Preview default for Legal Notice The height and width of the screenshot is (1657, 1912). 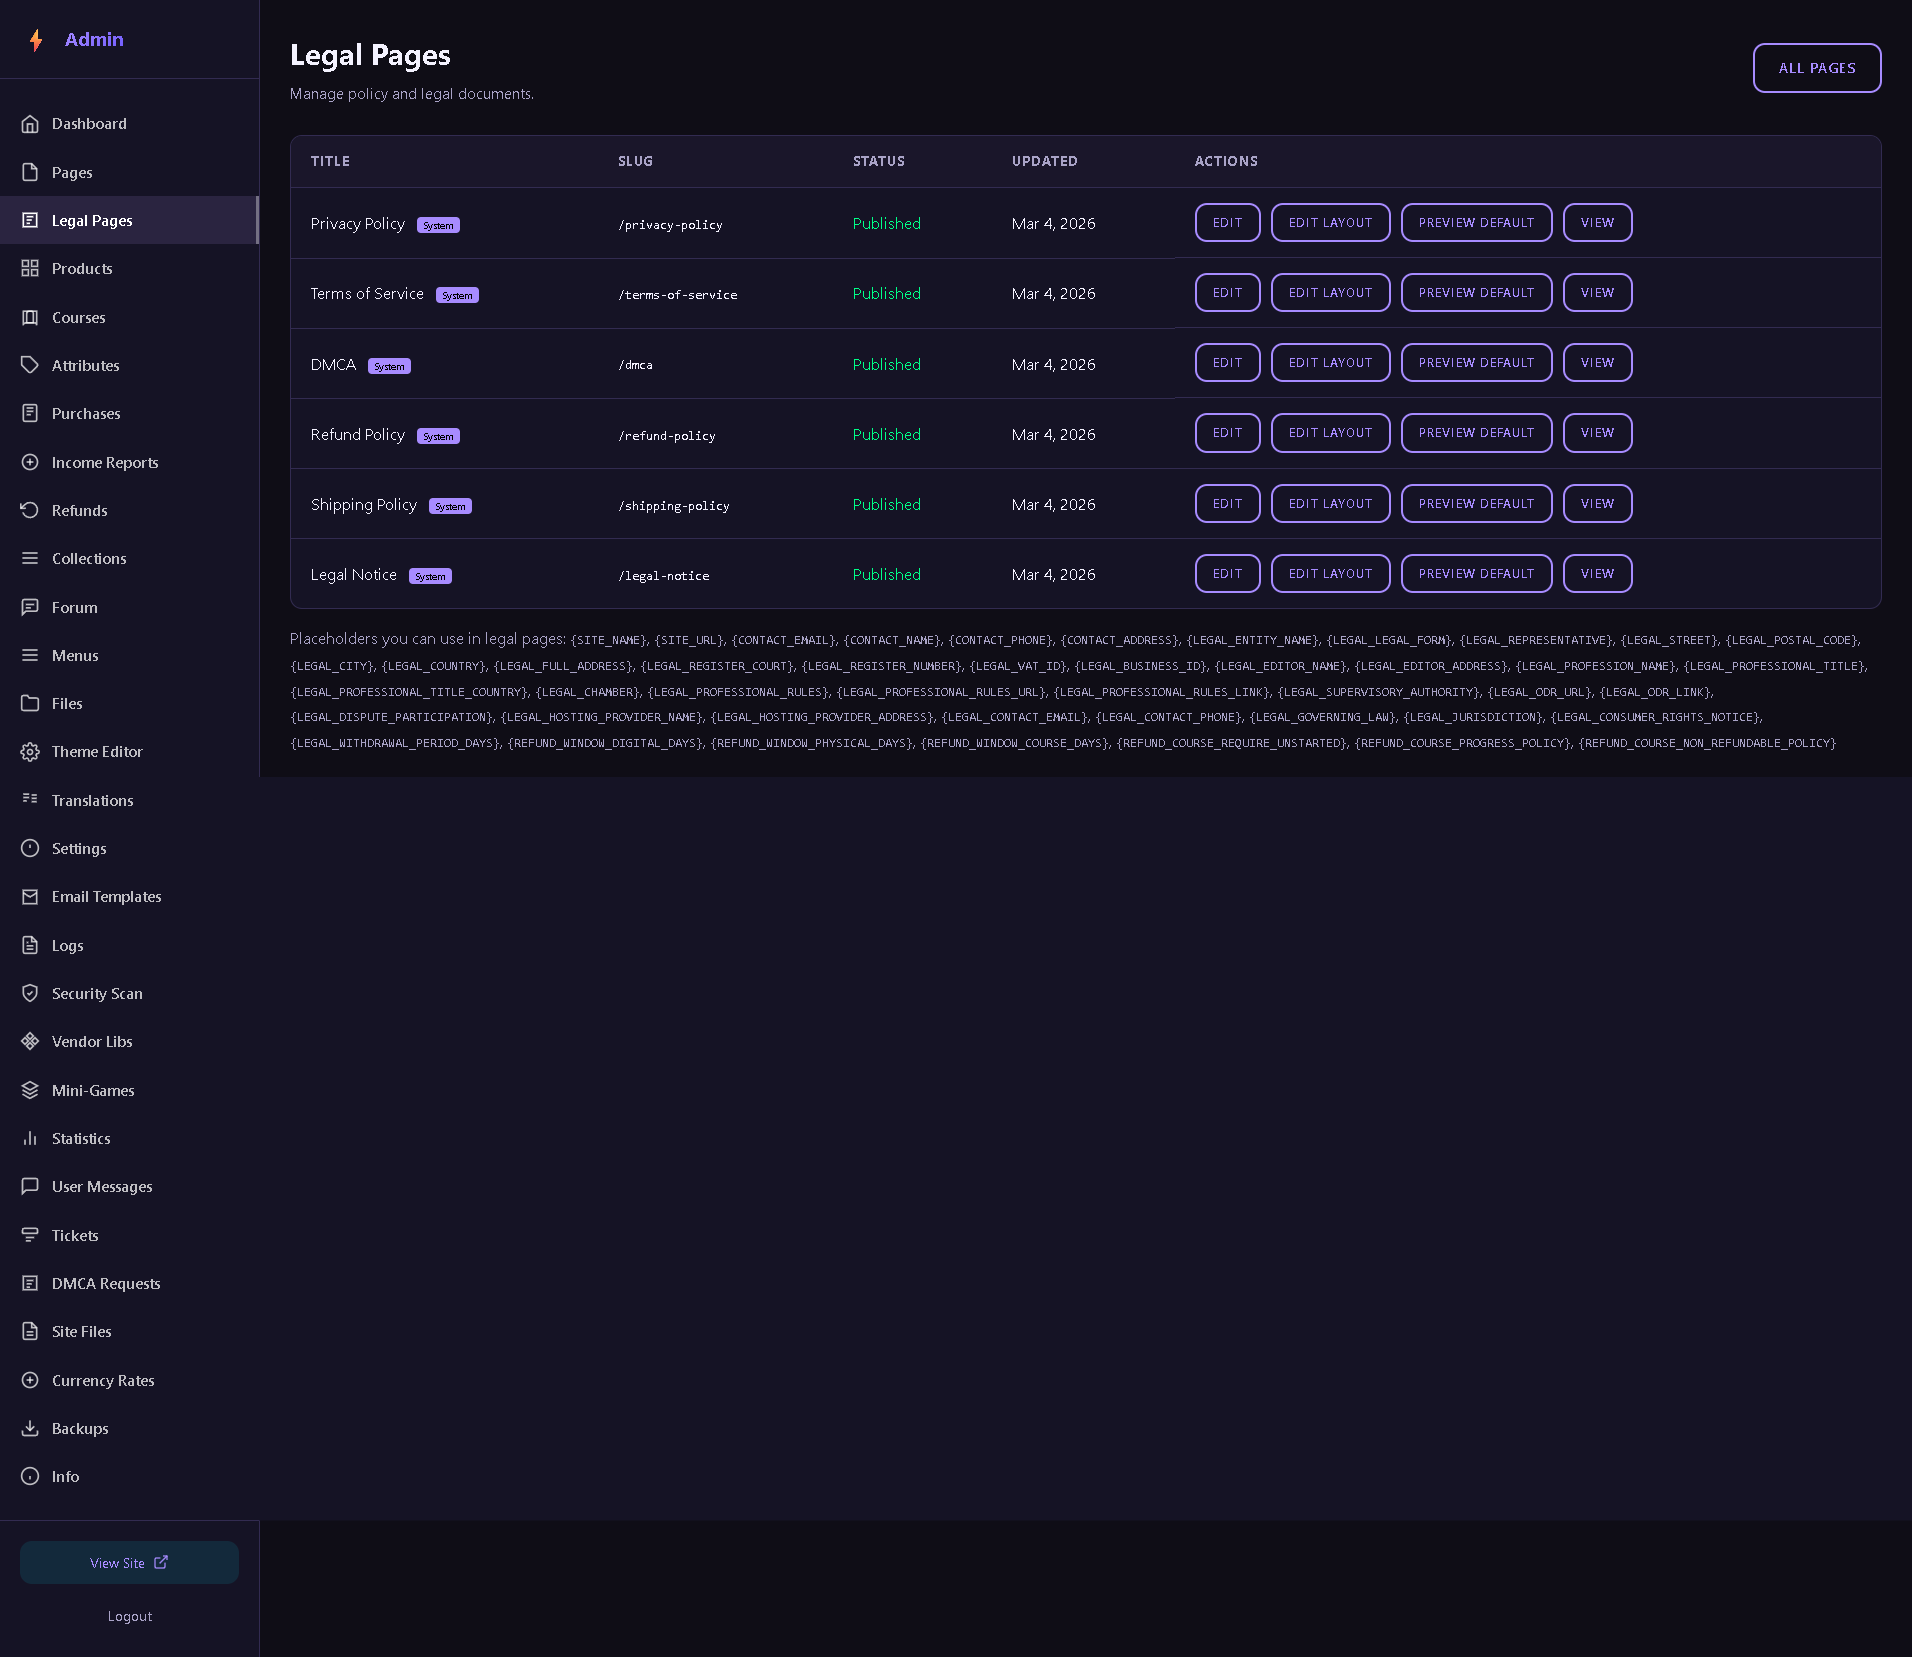pos(1476,574)
